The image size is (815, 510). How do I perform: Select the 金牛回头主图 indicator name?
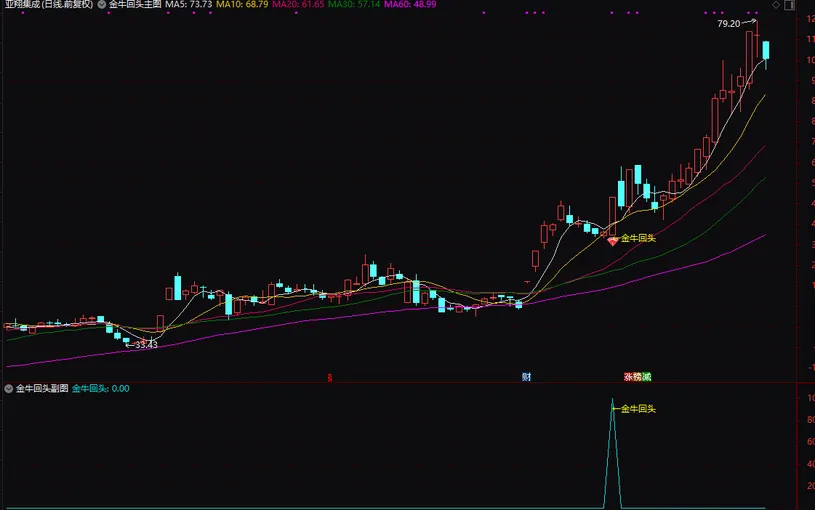tap(135, 4)
